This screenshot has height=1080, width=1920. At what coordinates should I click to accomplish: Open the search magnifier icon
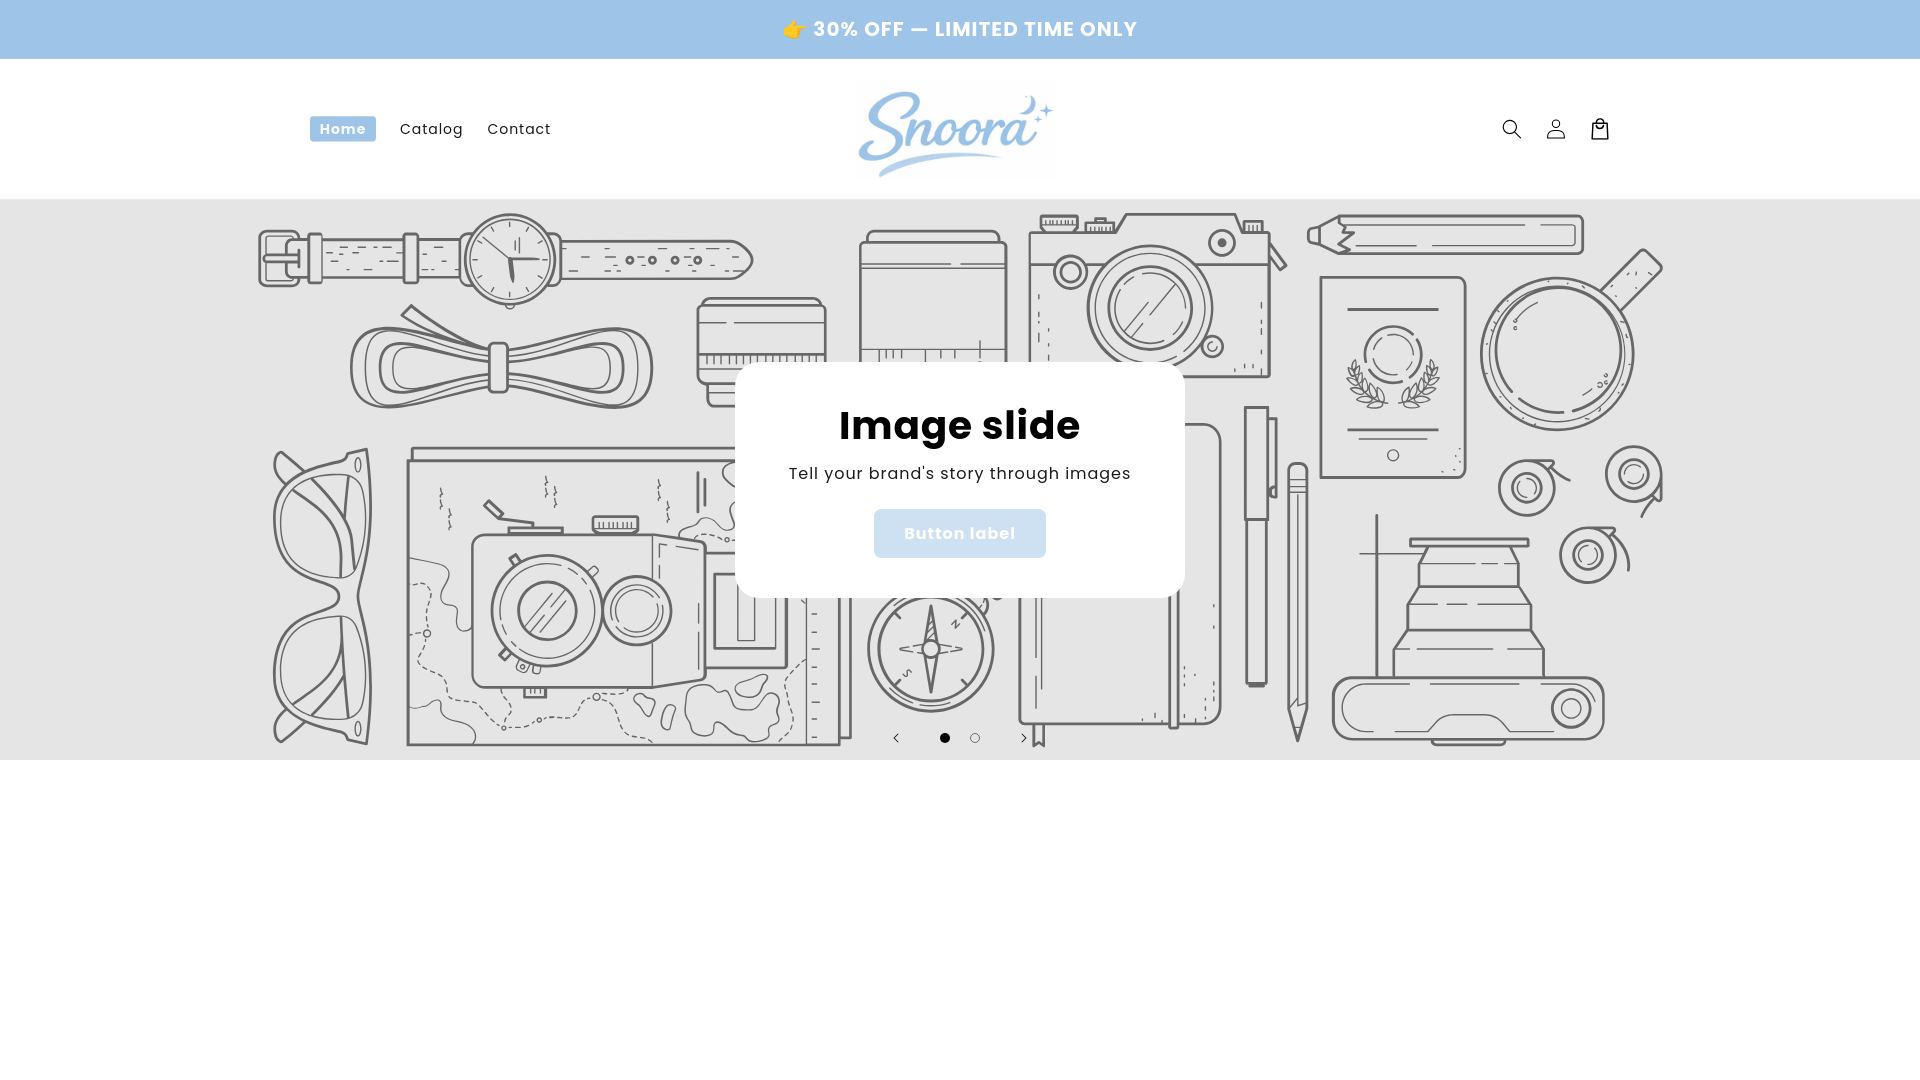coord(1511,129)
